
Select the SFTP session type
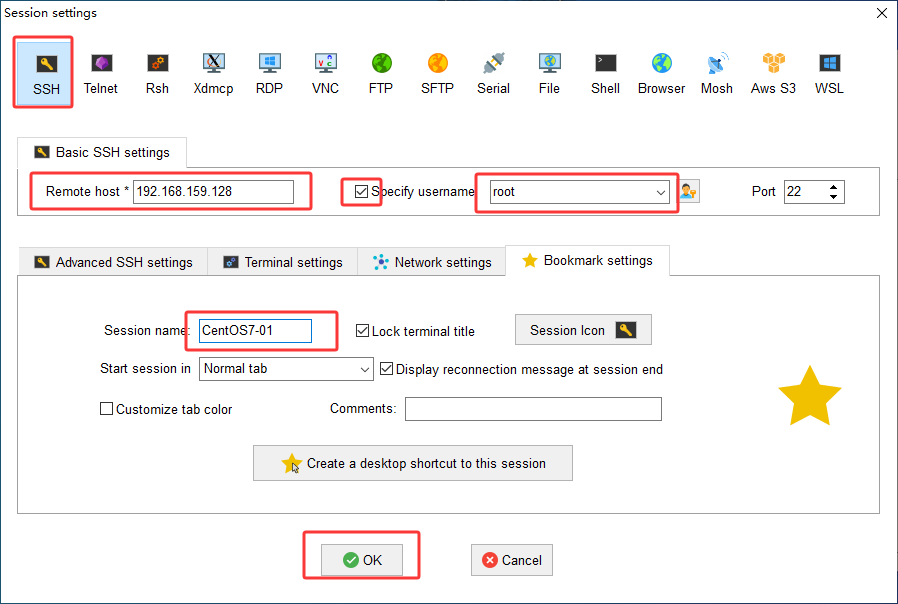(438, 74)
